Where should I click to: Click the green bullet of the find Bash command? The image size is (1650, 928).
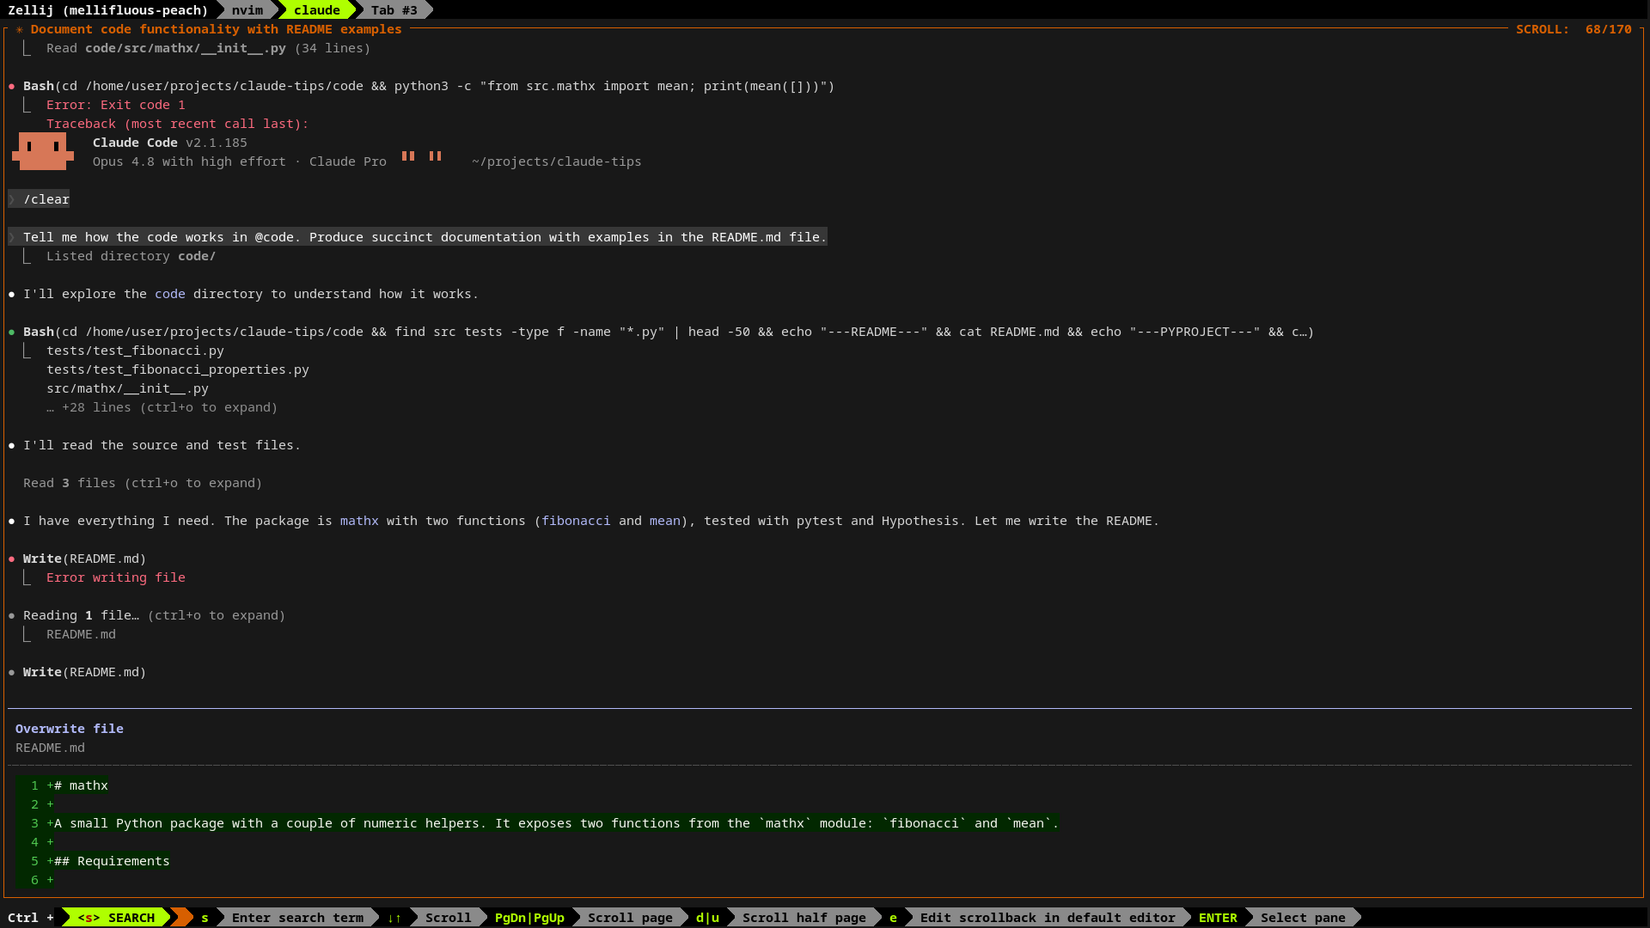[x=12, y=332]
